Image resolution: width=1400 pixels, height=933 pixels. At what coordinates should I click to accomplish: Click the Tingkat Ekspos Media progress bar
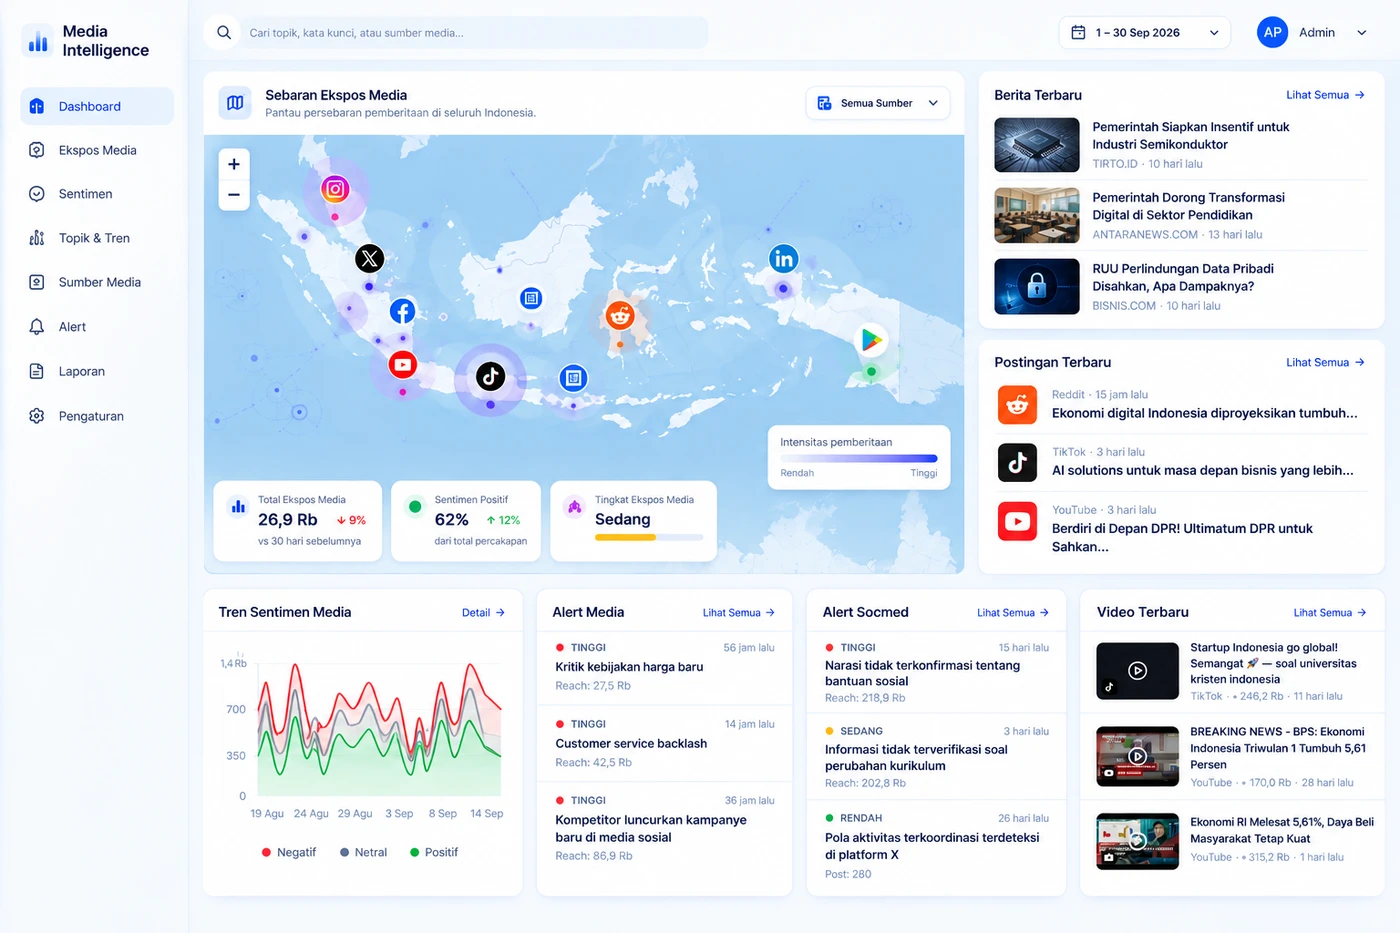[x=649, y=537]
